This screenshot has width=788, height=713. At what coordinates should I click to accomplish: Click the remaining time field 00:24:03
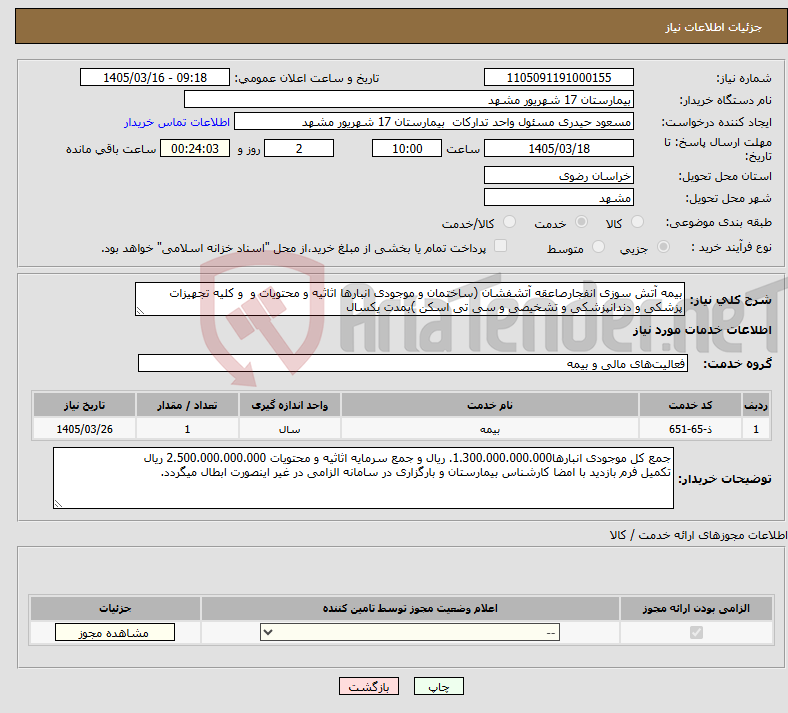[x=195, y=148]
